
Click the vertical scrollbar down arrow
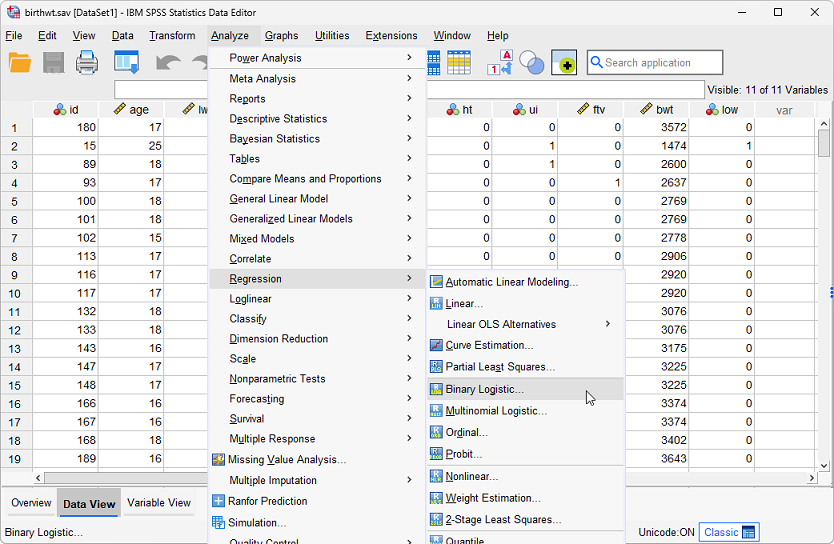tap(824, 465)
